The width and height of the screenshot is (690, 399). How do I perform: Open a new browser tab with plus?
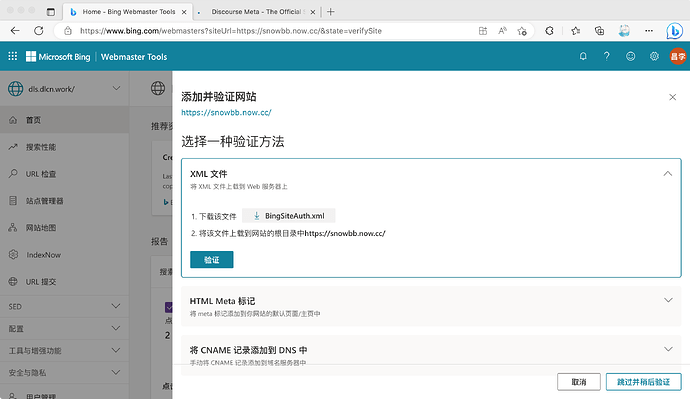point(331,12)
